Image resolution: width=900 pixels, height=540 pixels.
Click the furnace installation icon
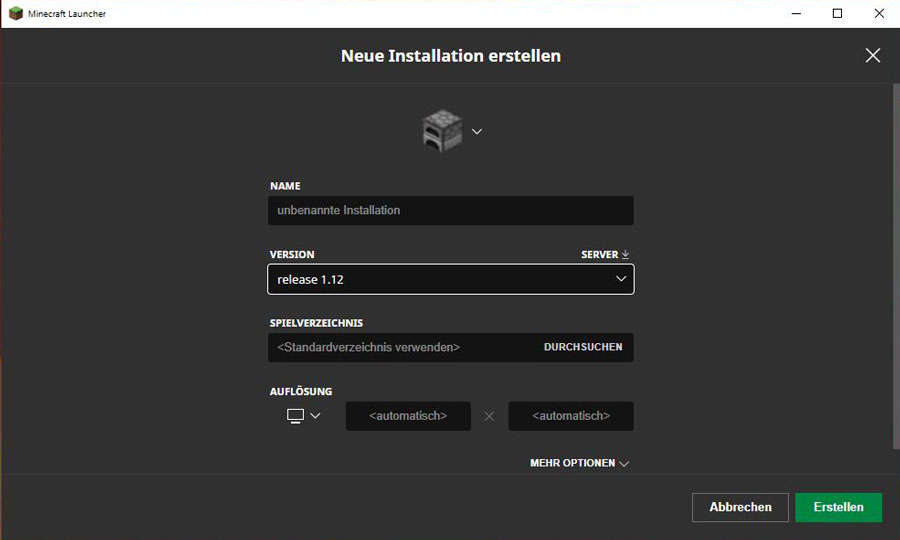coord(439,131)
